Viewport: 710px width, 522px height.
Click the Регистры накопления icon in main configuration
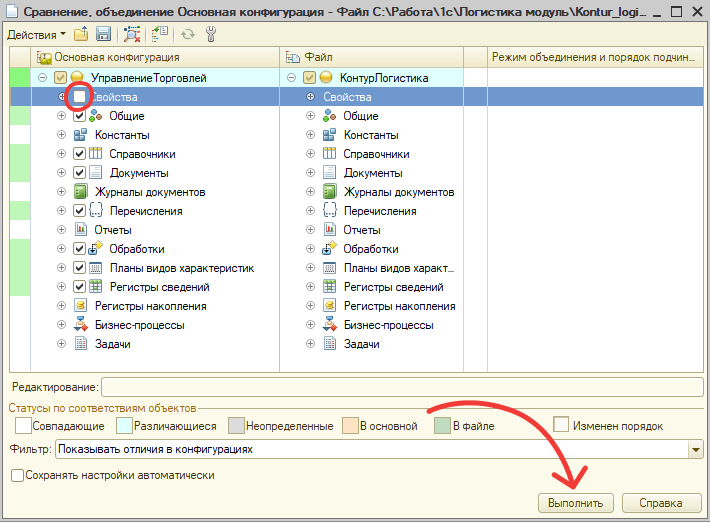81,306
